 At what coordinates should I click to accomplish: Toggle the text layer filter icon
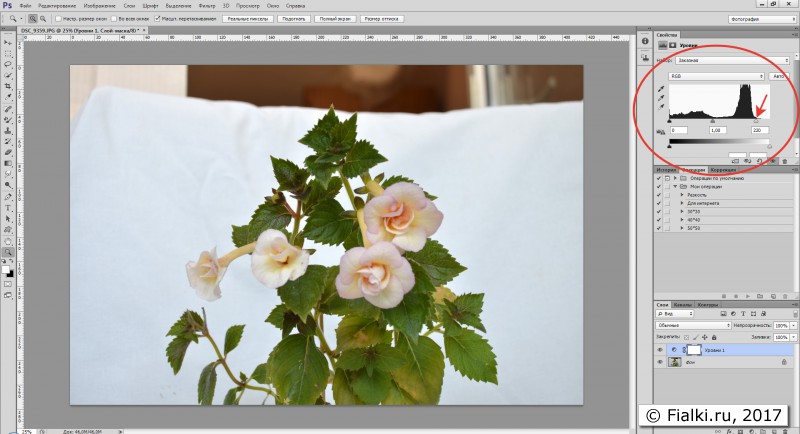click(743, 314)
